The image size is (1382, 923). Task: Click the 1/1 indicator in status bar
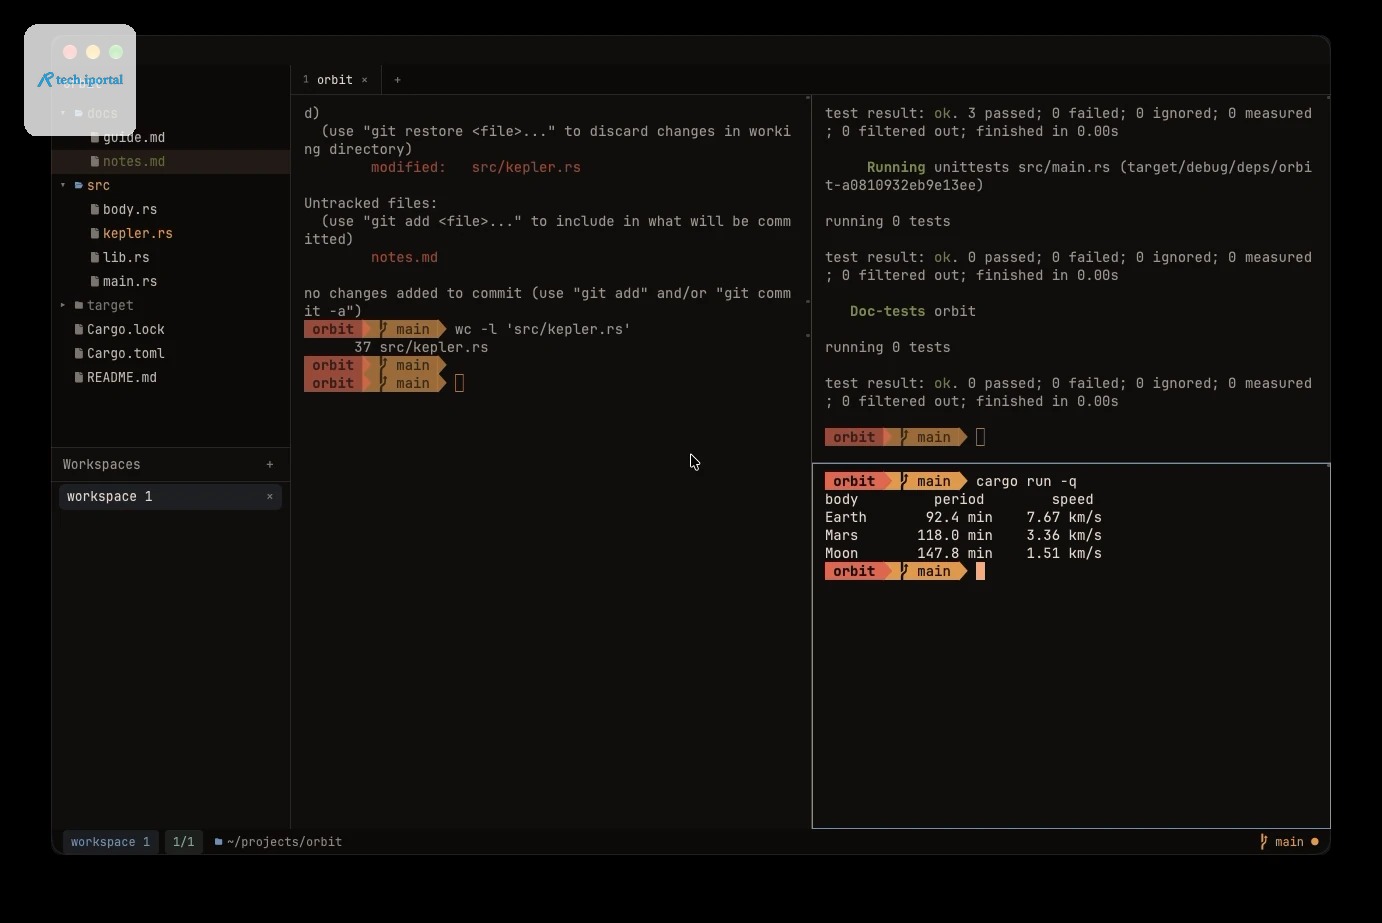pos(183,842)
